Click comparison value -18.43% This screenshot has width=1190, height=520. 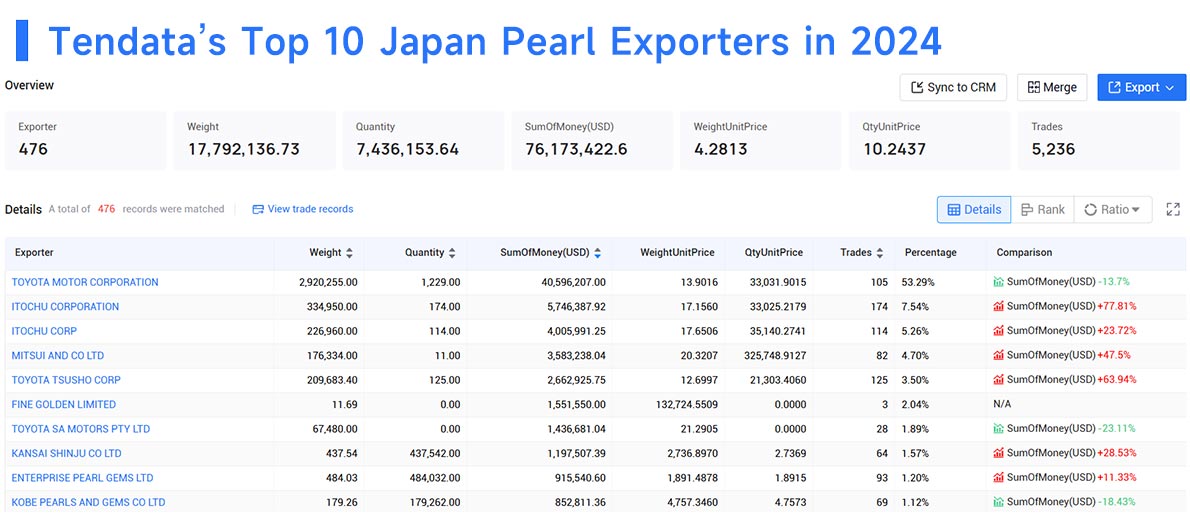pyautogui.click(x=1117, y=502)
